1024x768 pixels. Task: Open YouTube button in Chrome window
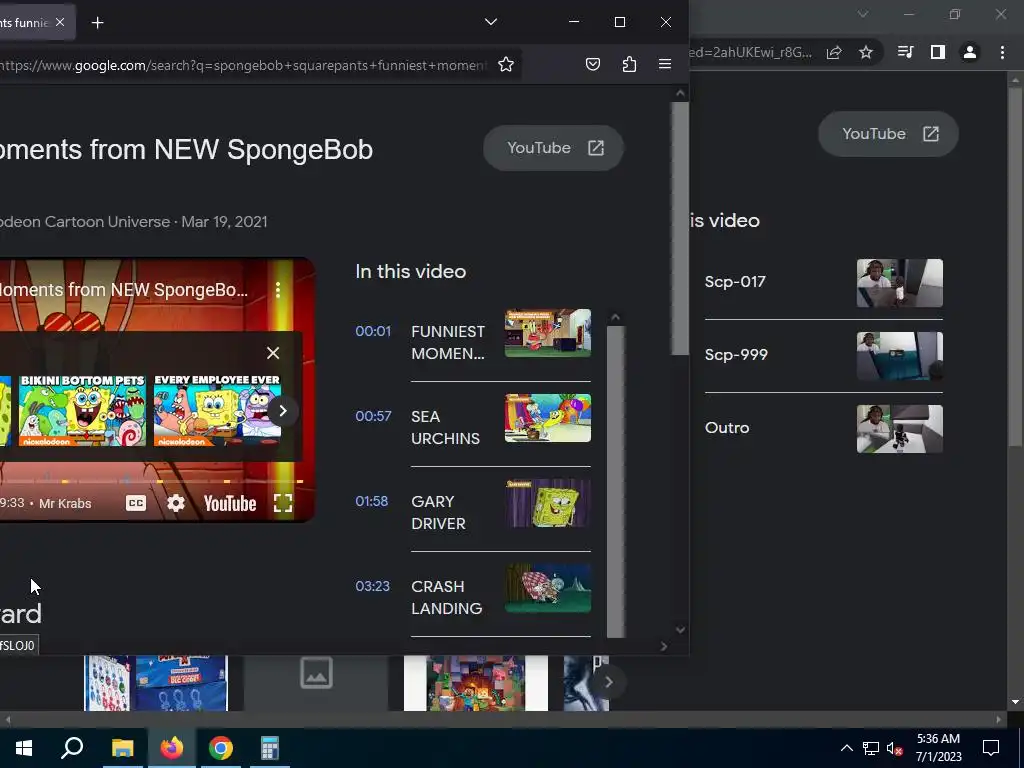(x=889, y=134)
